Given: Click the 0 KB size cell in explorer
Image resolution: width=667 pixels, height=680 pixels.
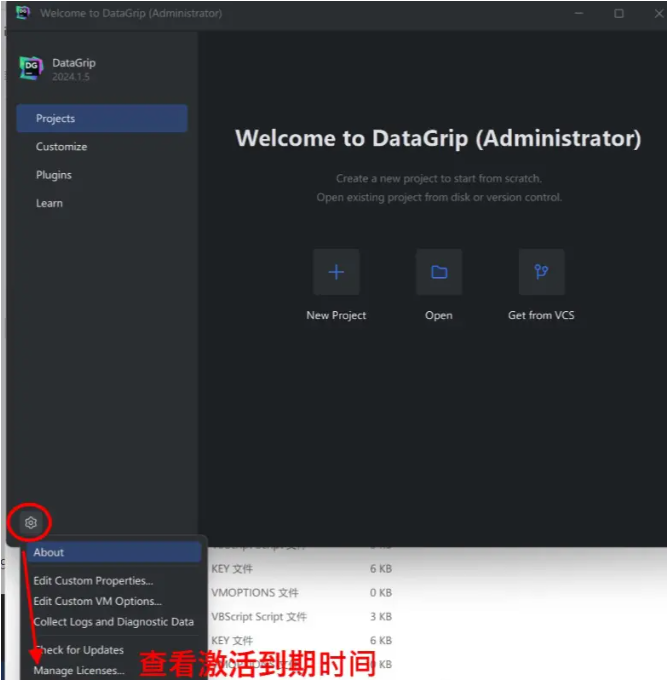Looking at the screenshot, I should point(381,592).
